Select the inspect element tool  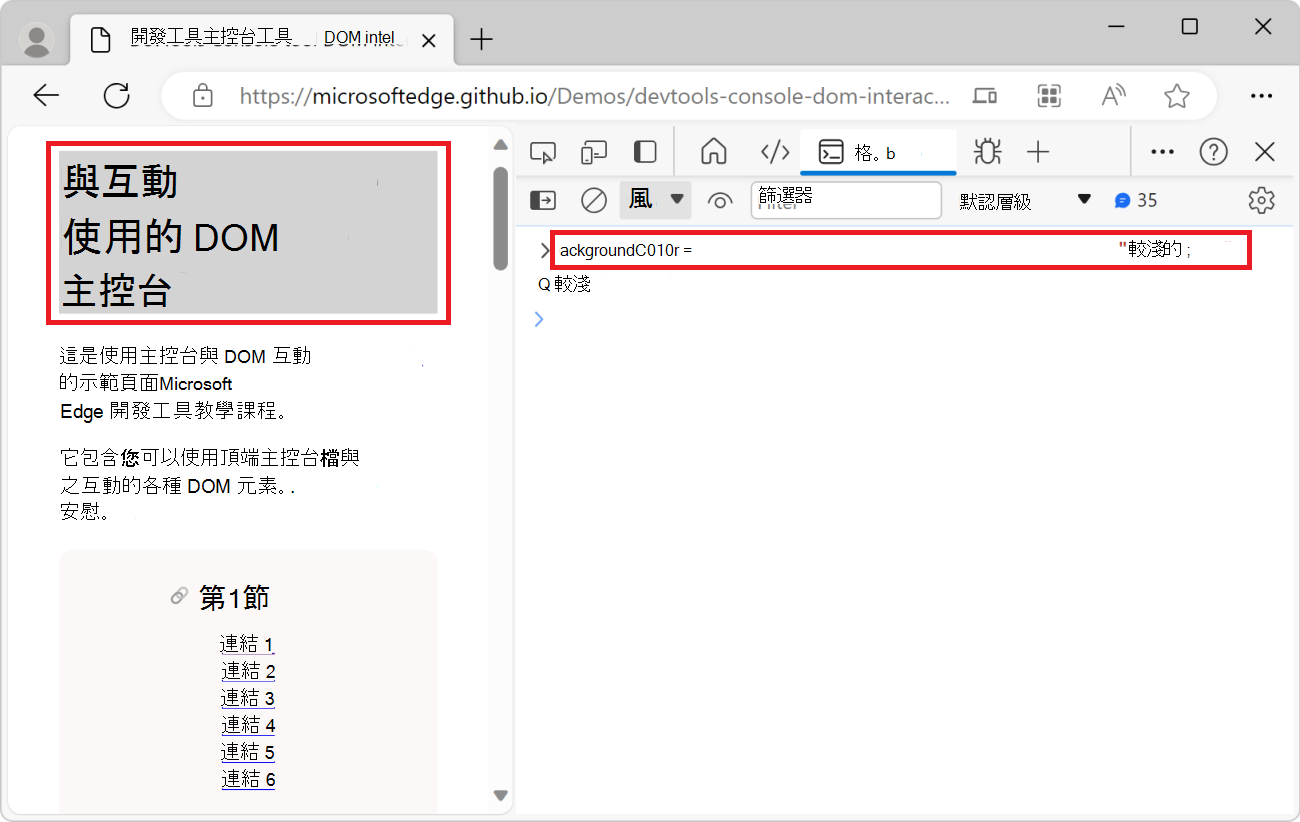click(x=543, y=151)
